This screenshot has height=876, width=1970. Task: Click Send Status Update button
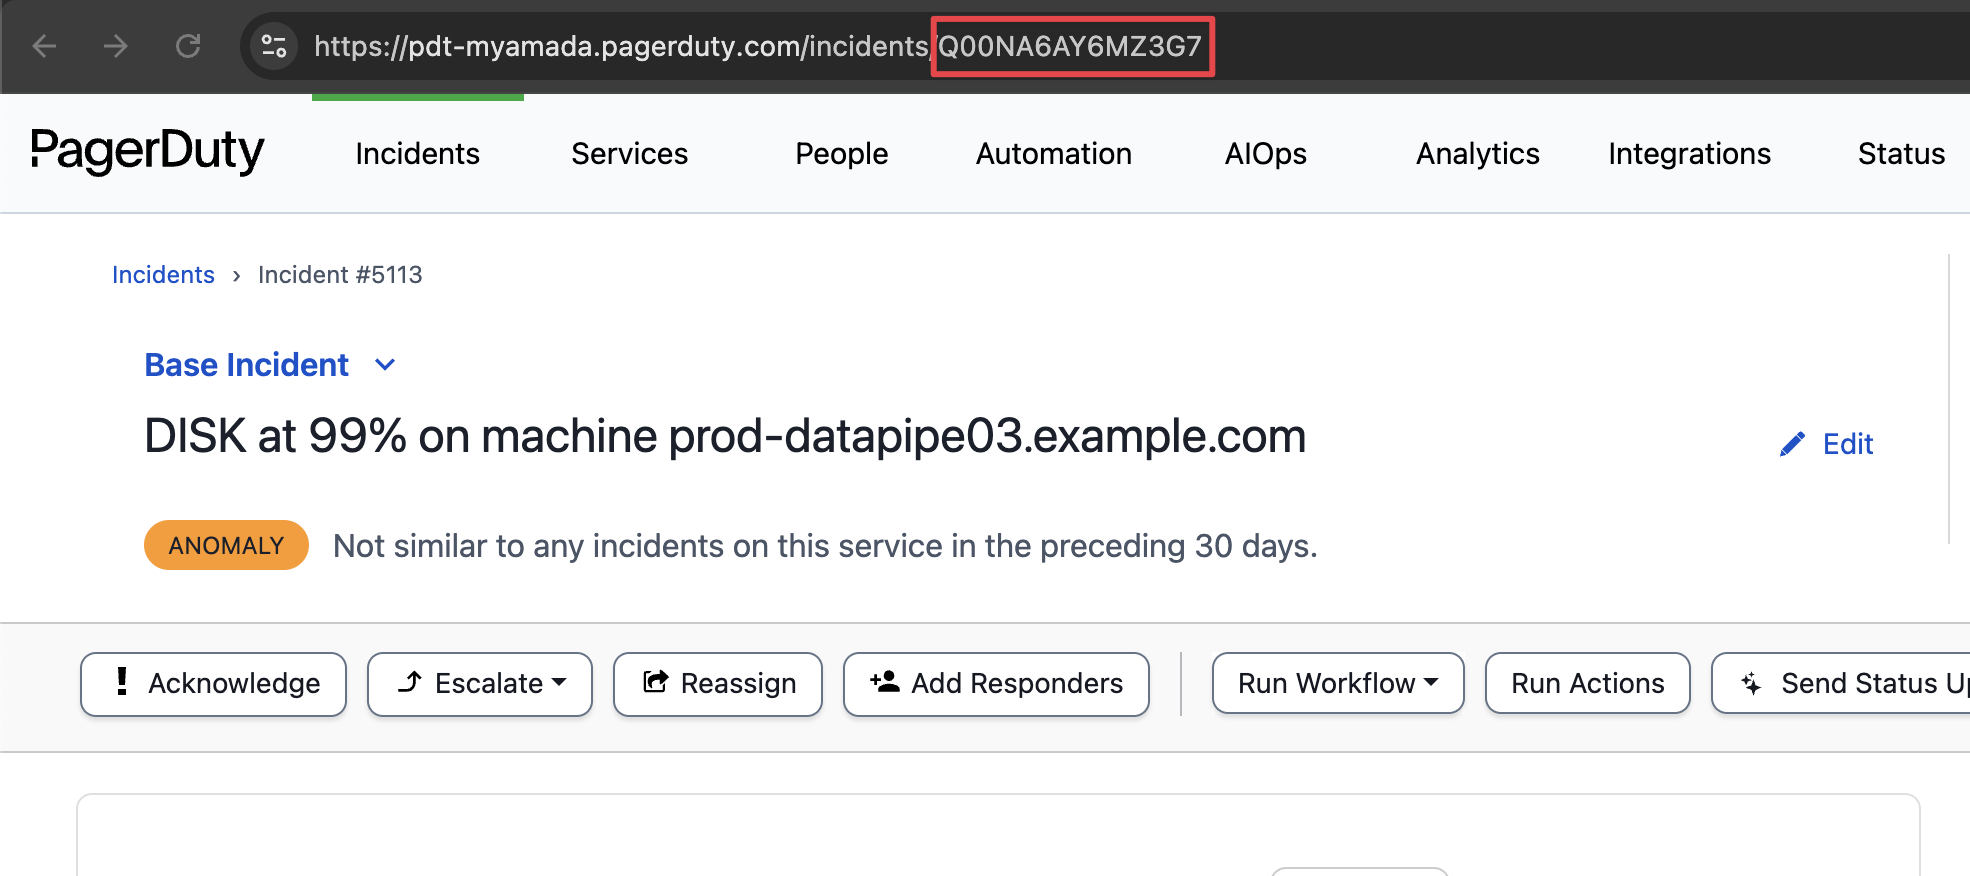(x=1842, y=683)
